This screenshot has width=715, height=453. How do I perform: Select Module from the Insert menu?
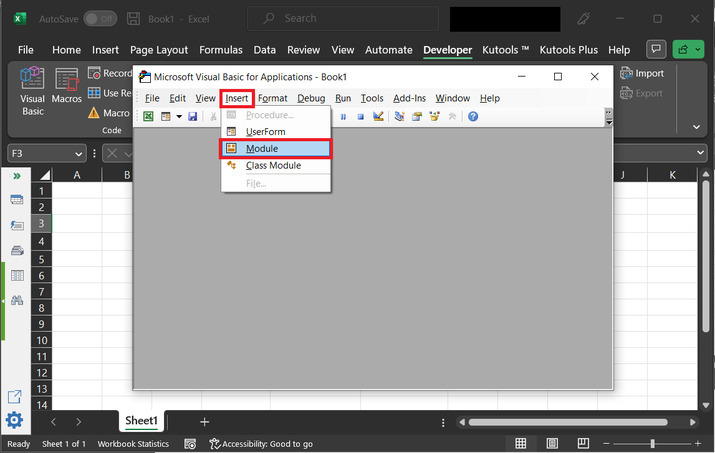click(x=276, y=149)
